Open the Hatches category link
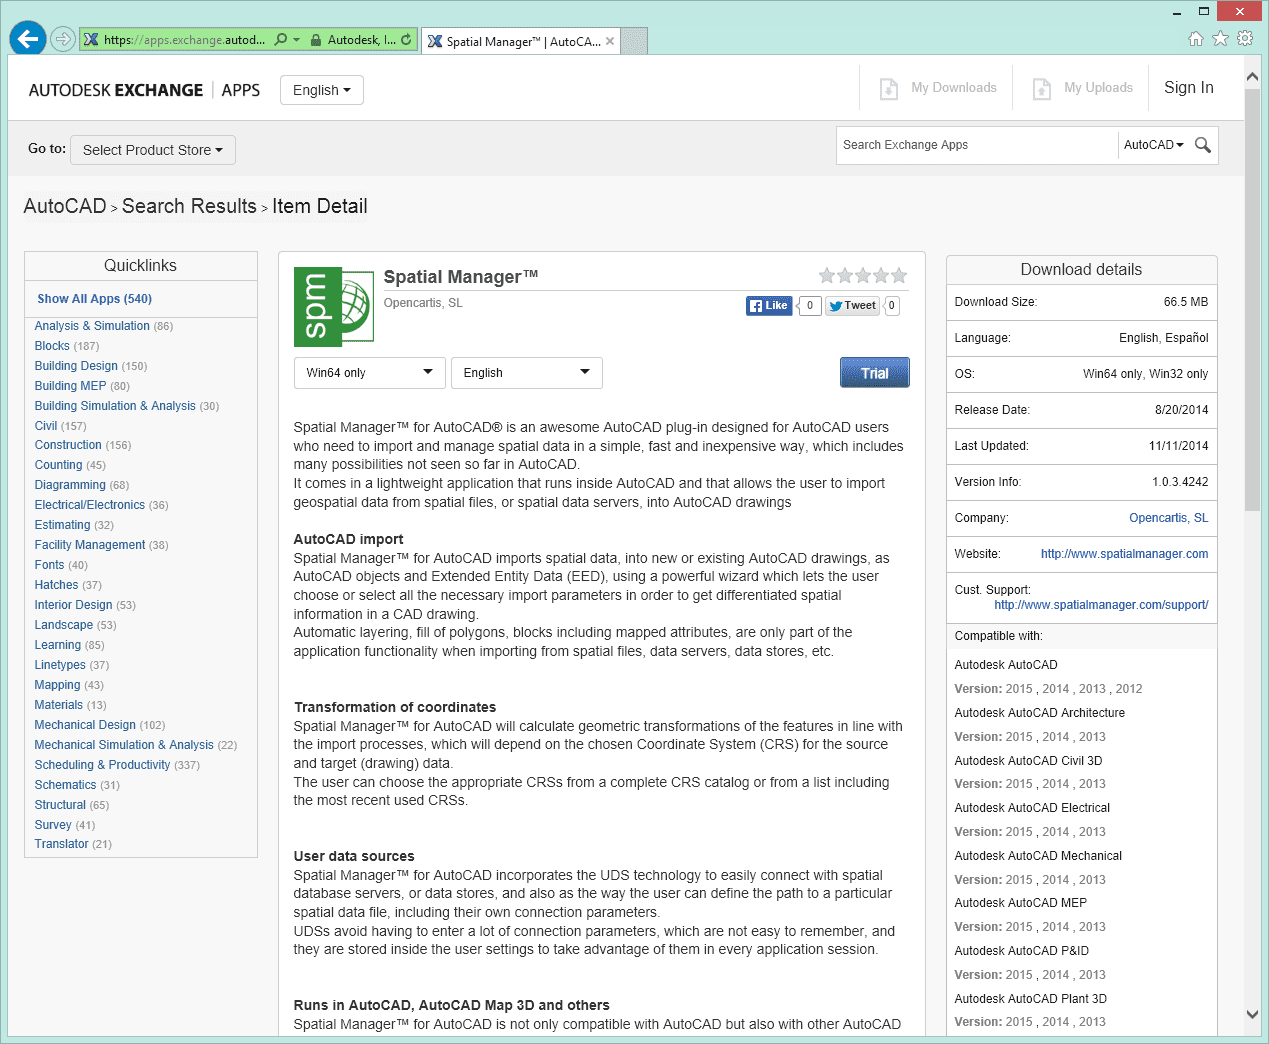 pyautogui.click(x=56, y=585)
